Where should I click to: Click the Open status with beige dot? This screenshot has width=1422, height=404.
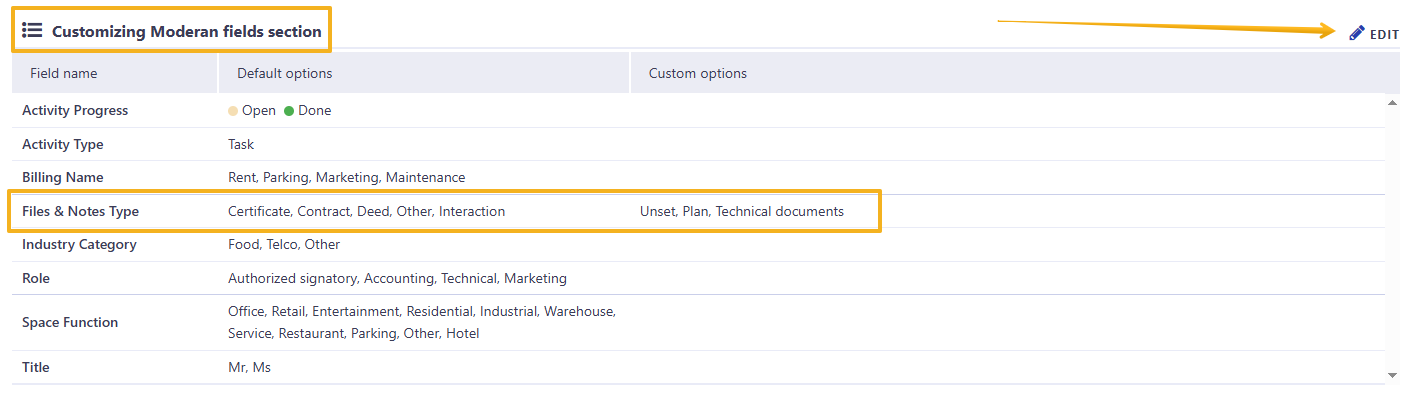pos(252,110)
